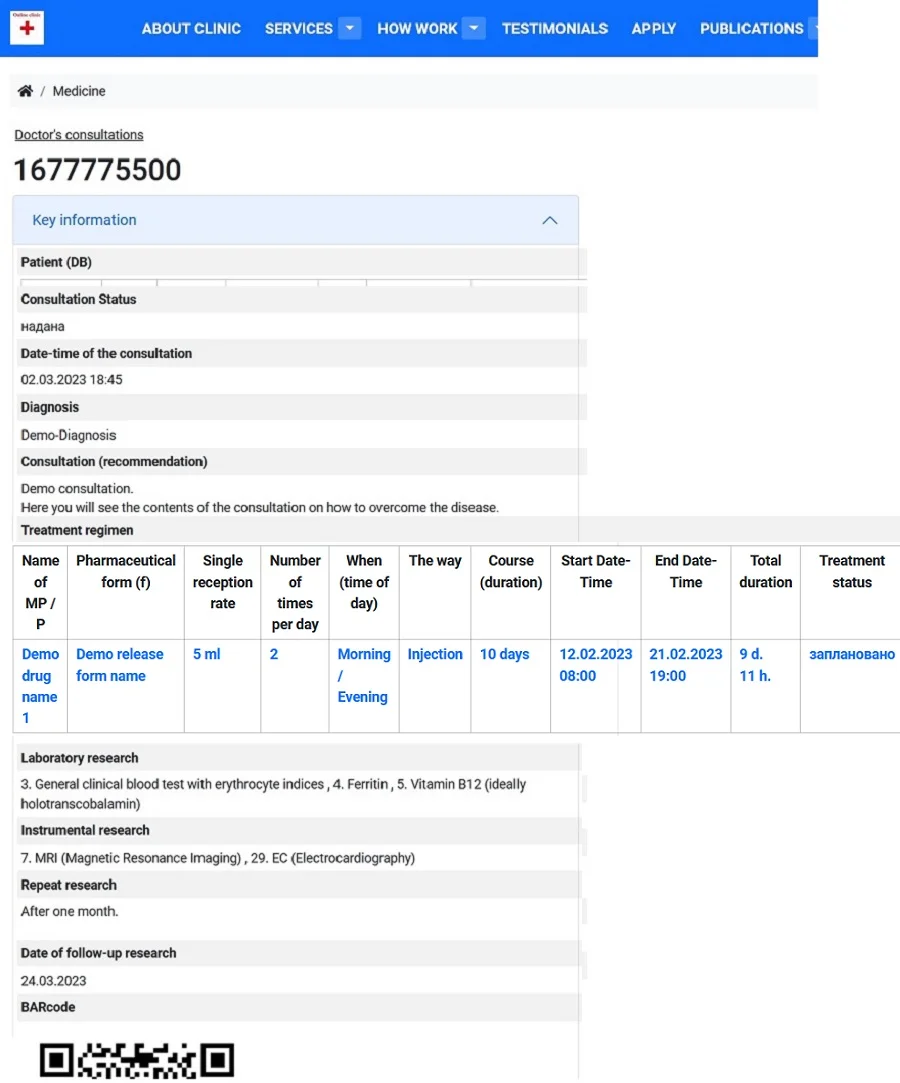Open the TESTIMONIALS menu item

(555, 28)
